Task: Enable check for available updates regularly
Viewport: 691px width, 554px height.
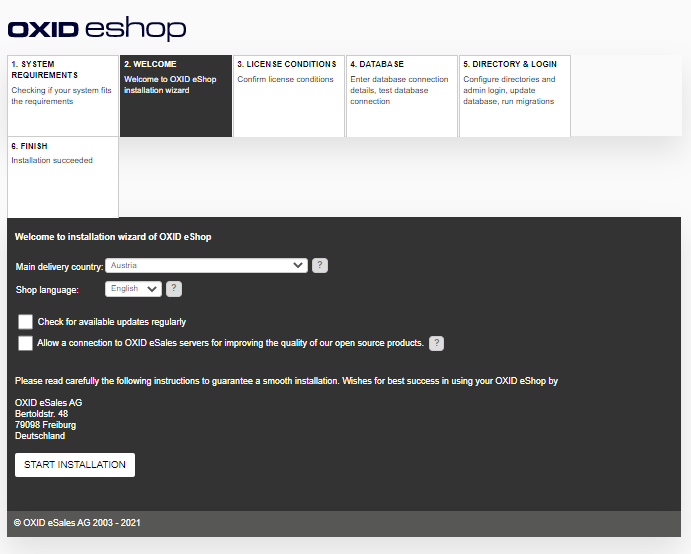Action: click(x=25, y=322)
